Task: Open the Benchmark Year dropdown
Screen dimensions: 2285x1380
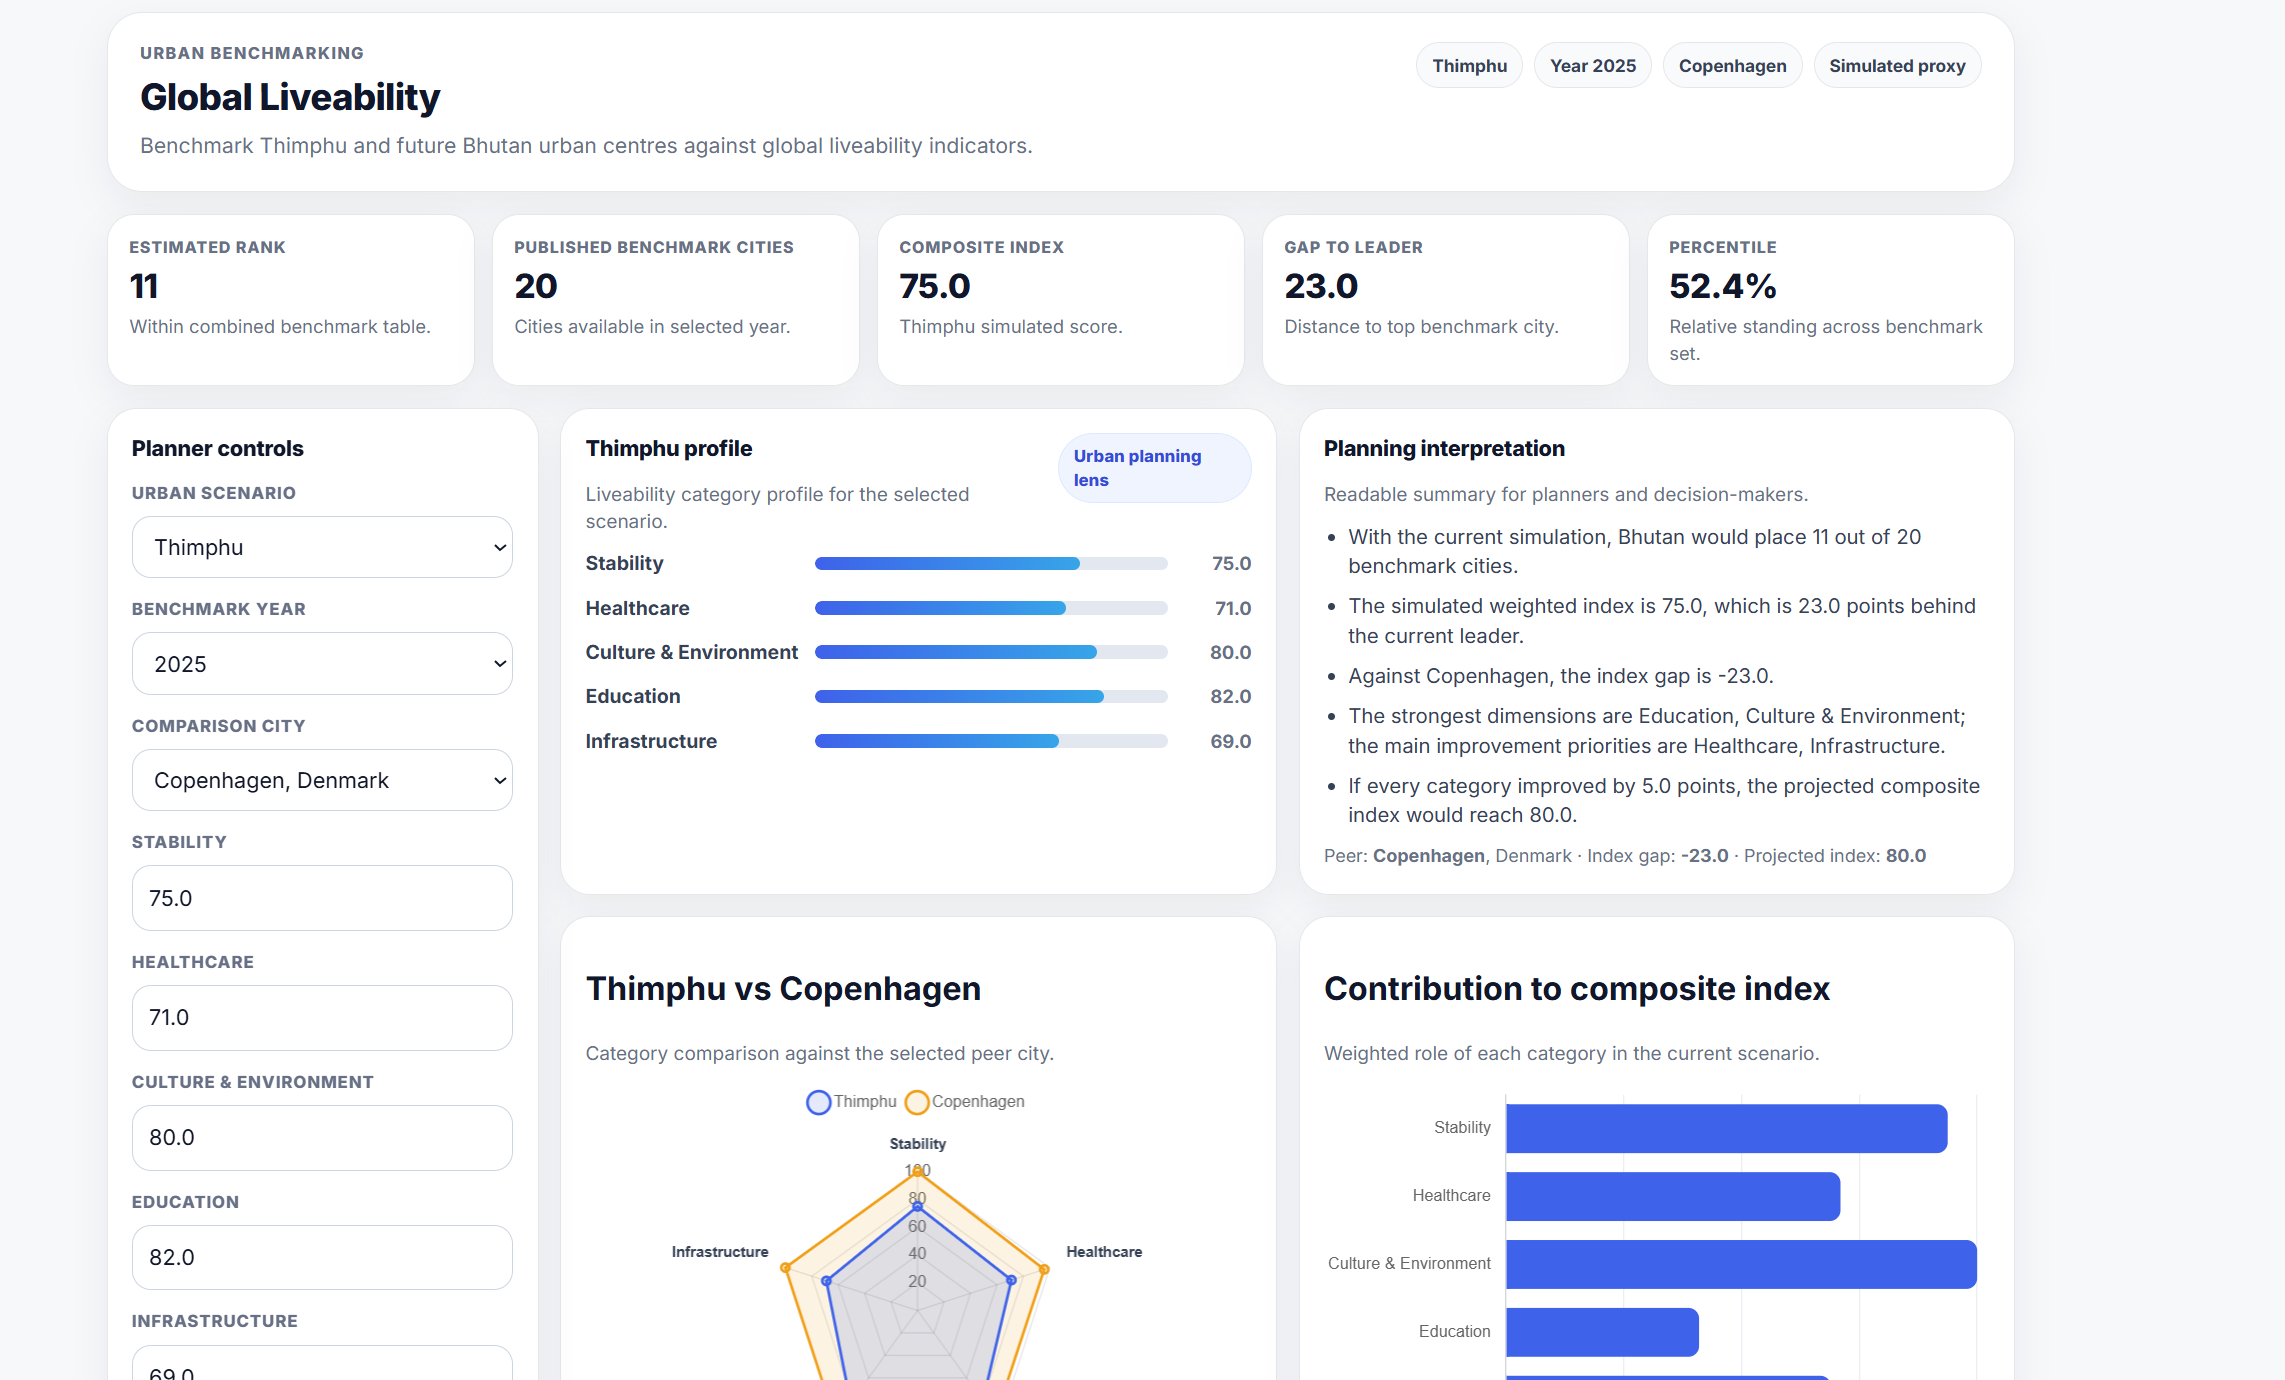Action: pyautogui.click(x=322, y=664)
